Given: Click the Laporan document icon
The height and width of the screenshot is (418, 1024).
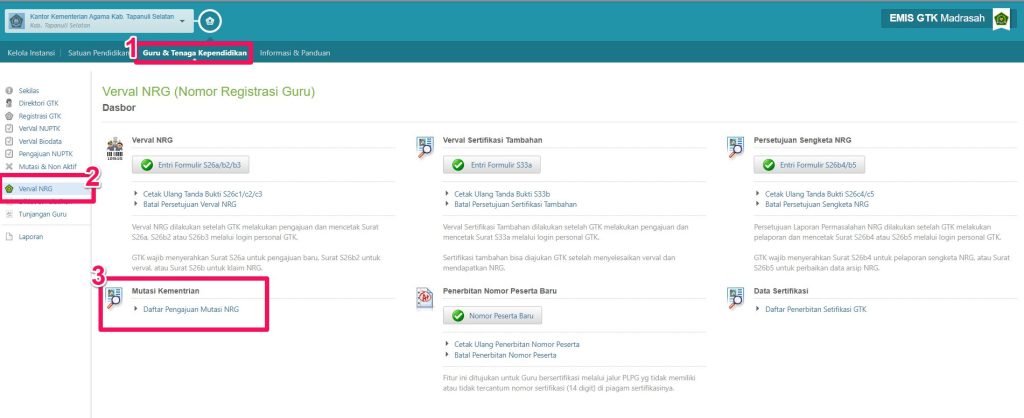Looking at the screenshot, I should click(9, 237).
